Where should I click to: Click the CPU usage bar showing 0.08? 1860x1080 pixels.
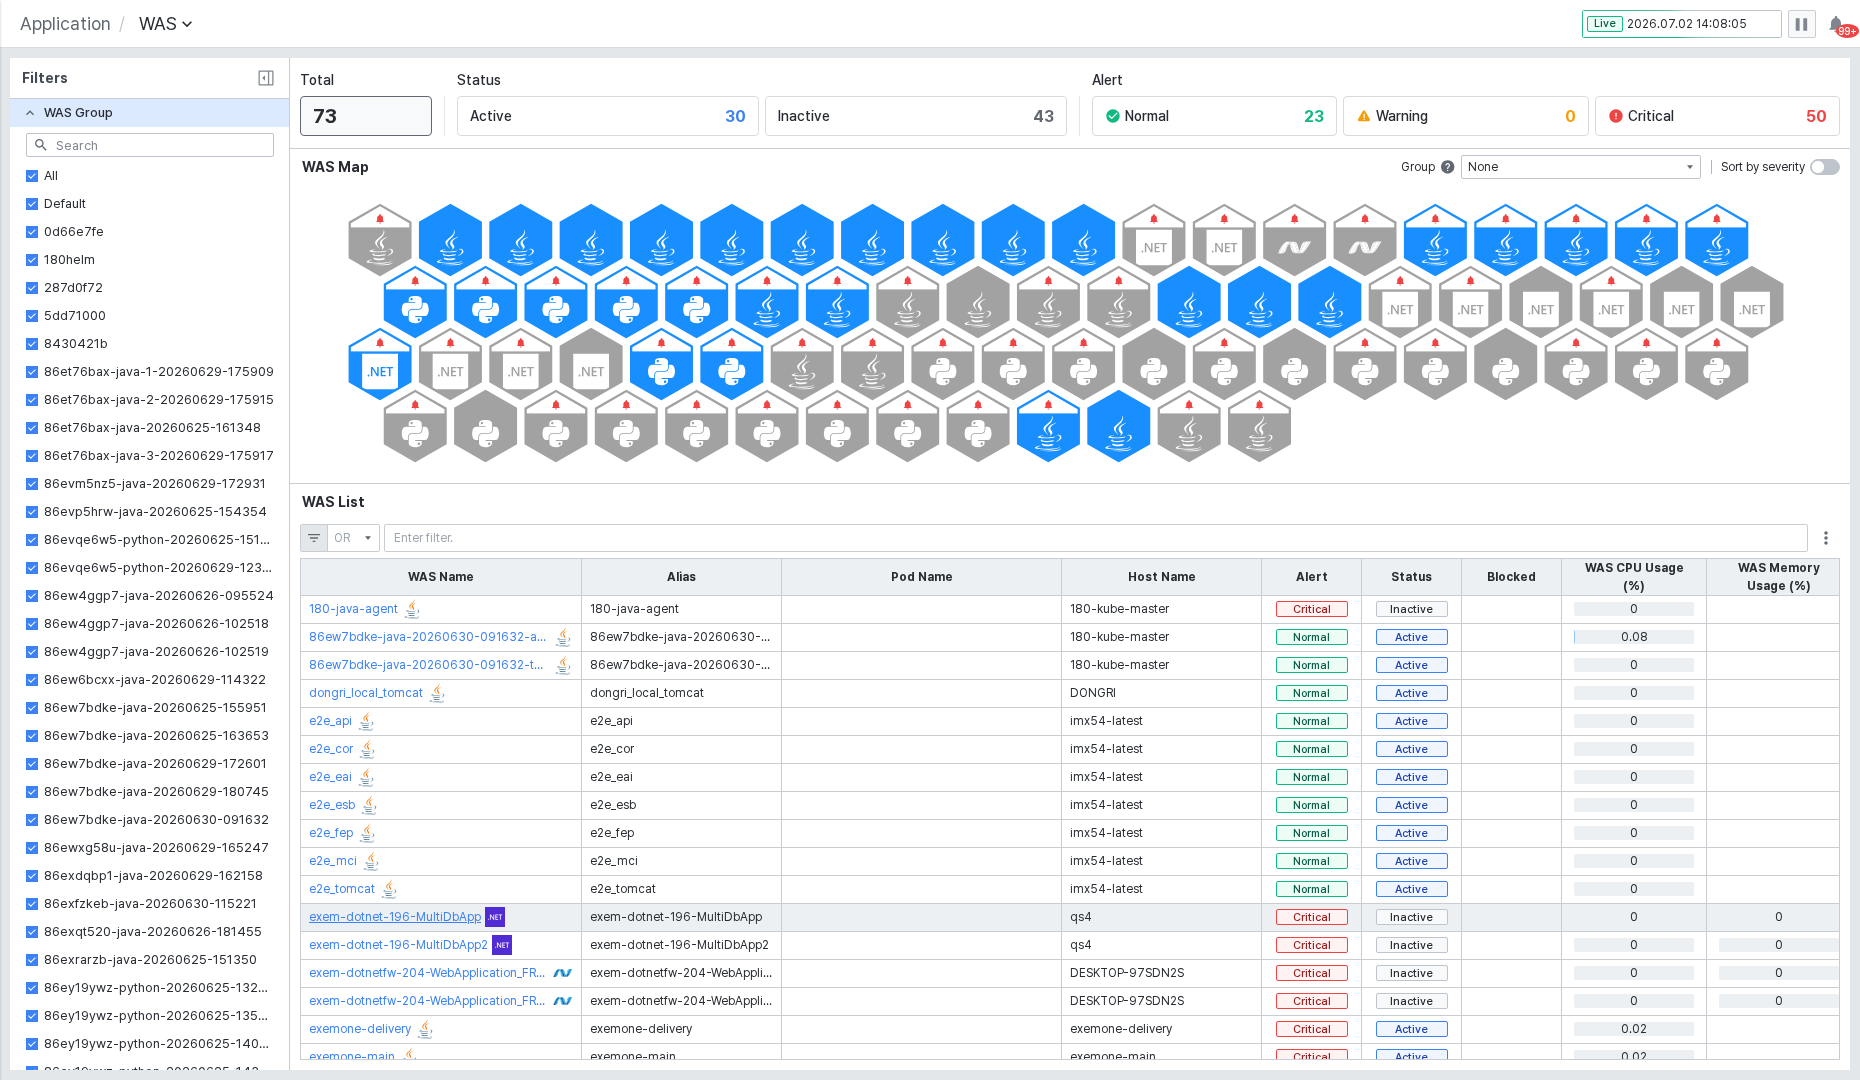click(1634, 637)
